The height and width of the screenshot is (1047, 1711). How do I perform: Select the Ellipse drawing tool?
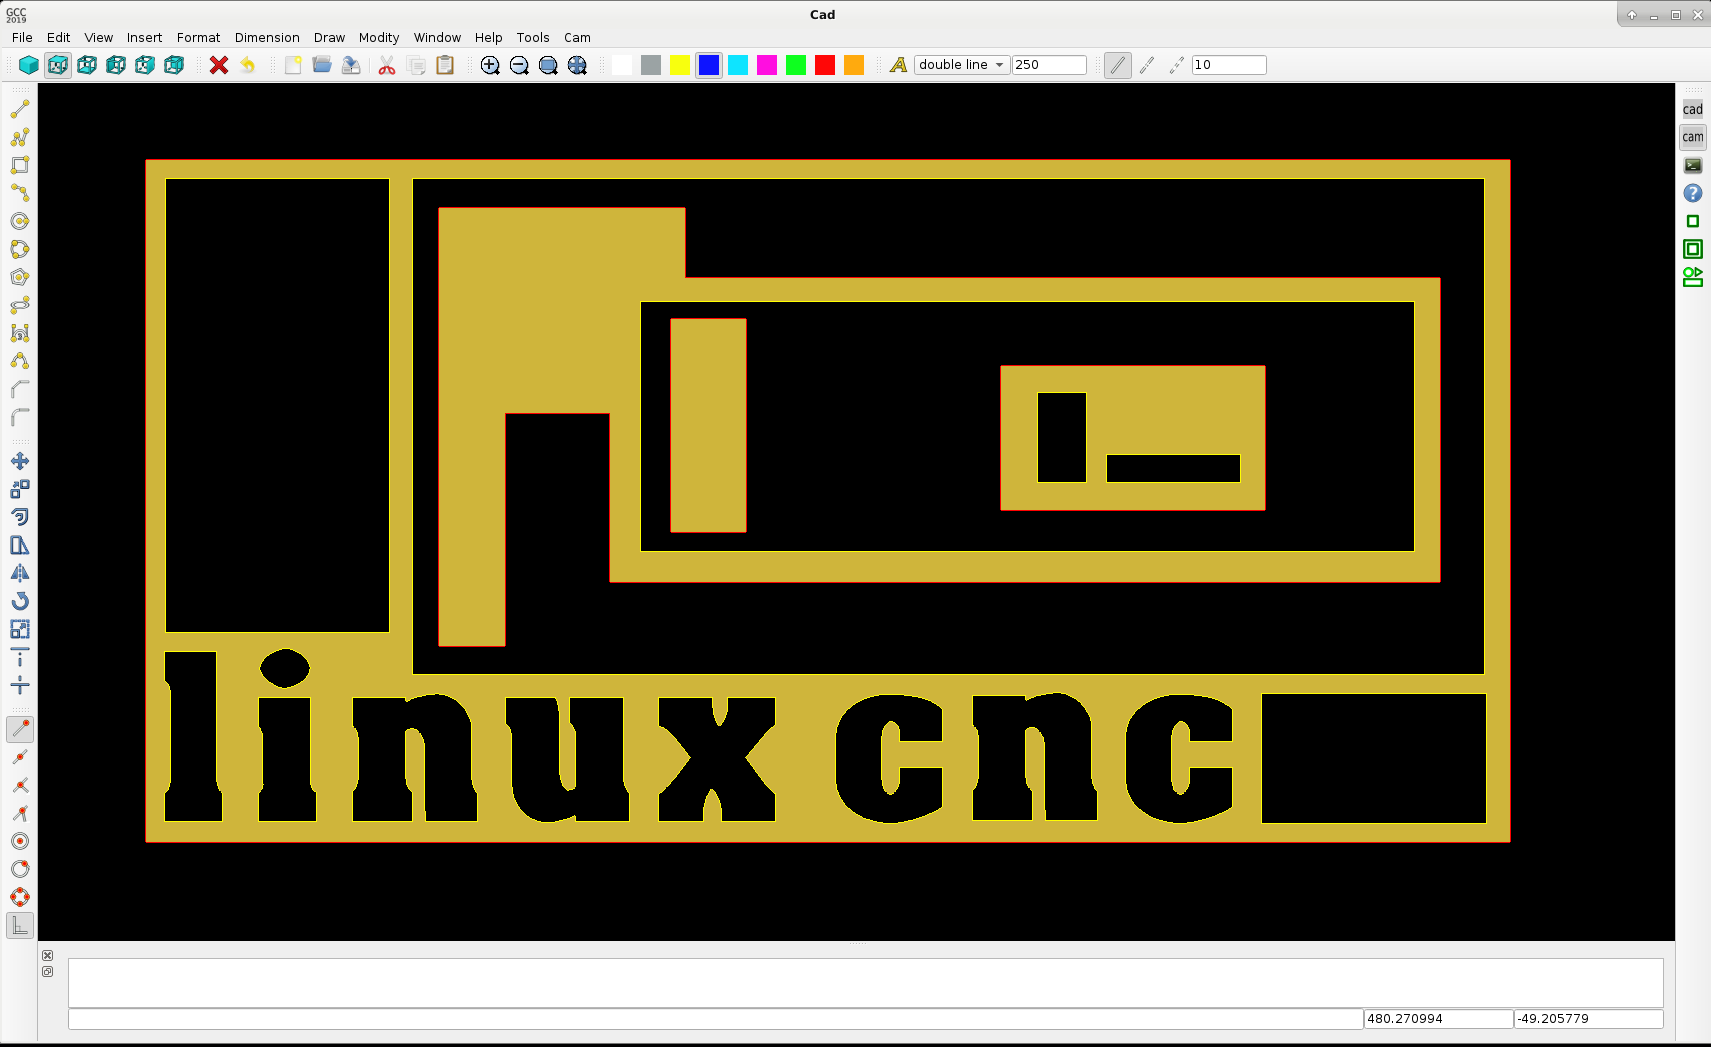[x=20, y=305]
